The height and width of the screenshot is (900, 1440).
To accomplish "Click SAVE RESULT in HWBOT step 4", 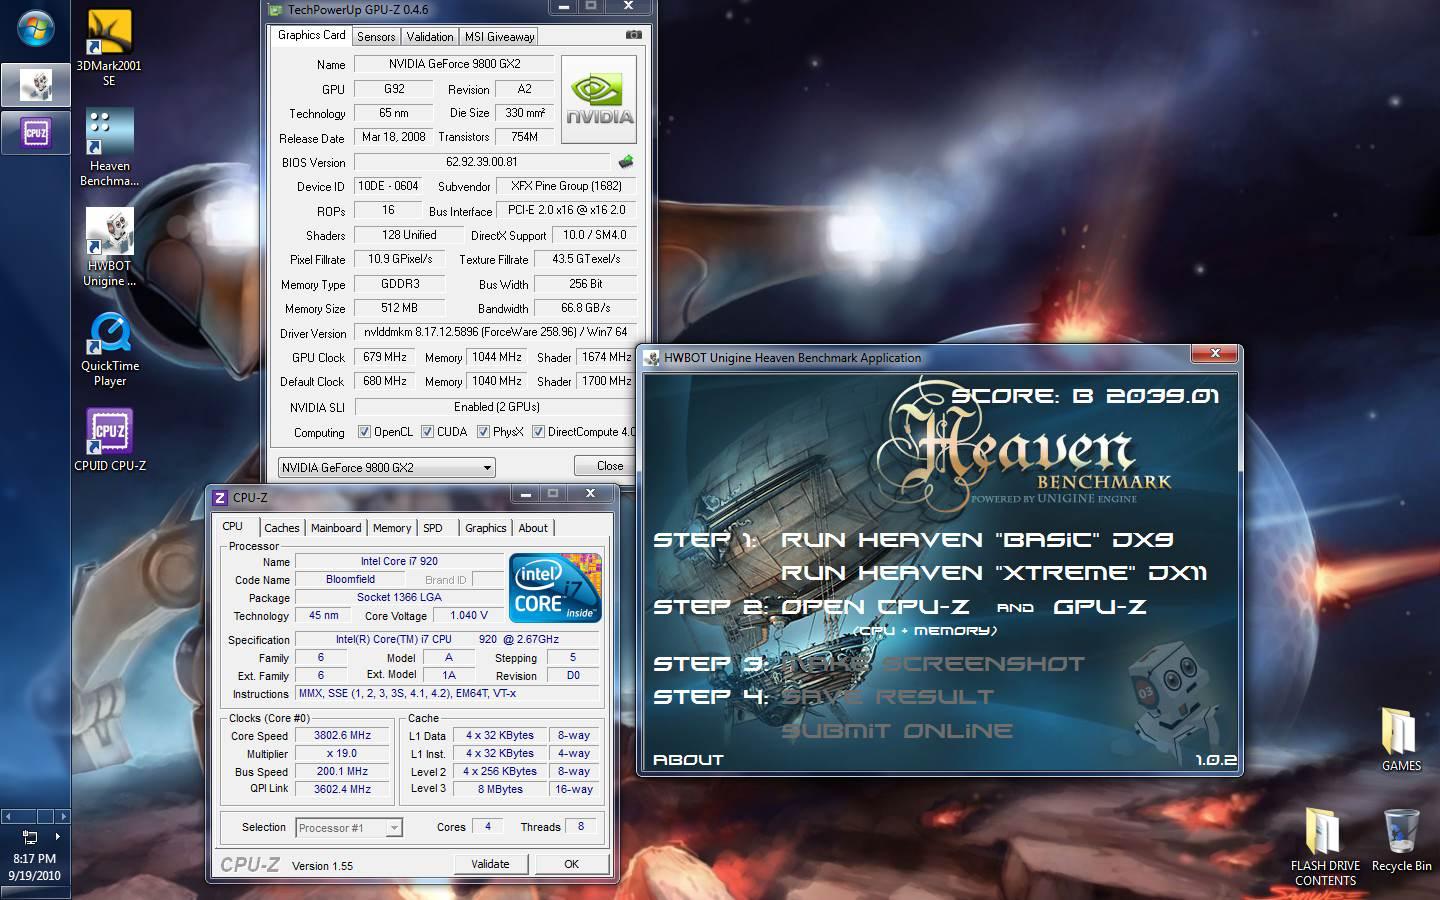I will (888, 697).
